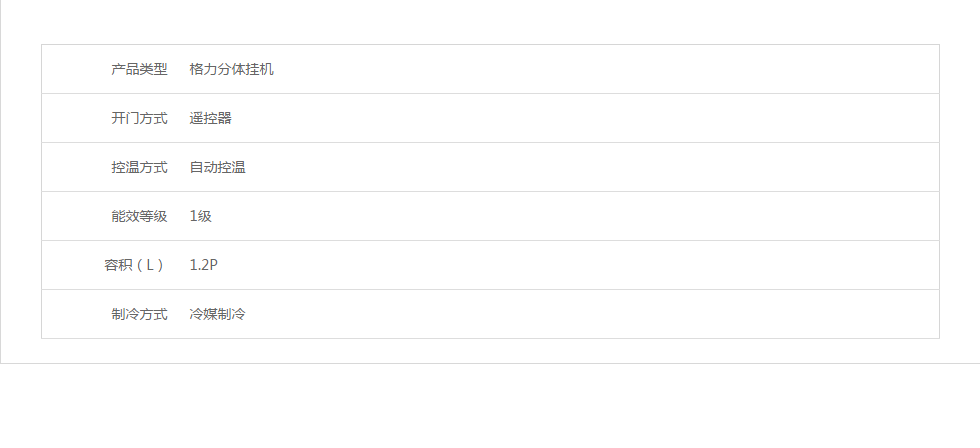The width and height of the screenshot is (980, 448).
Task: Click the 冷媒制冷 value text
Action: (217, 315)
